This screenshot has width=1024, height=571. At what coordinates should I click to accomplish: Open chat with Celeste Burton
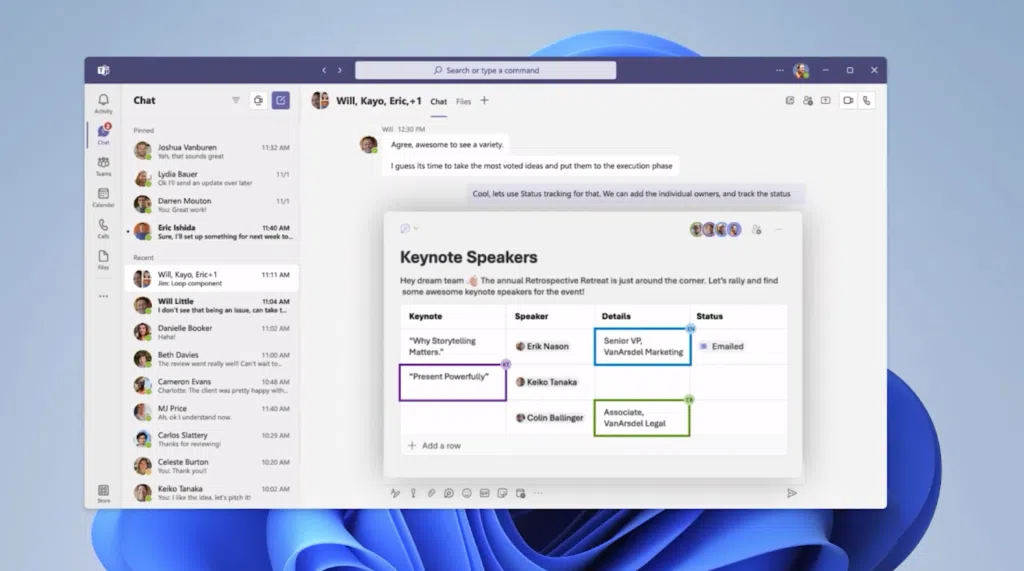212,466
